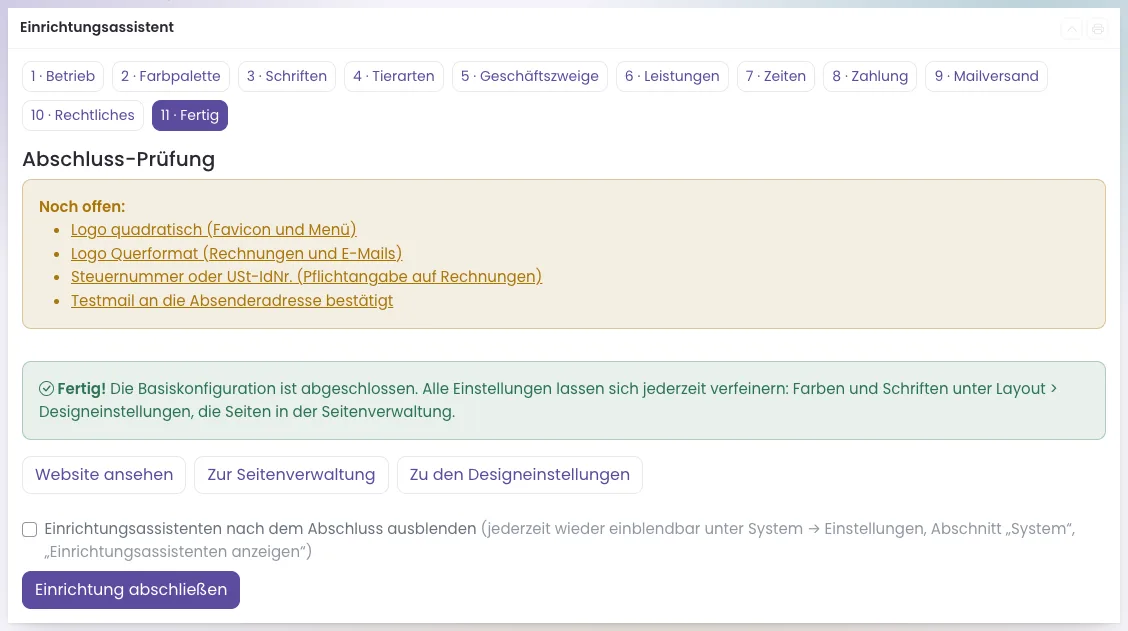Jump to 5 · Geschäftszweige step

pos(529,76)
